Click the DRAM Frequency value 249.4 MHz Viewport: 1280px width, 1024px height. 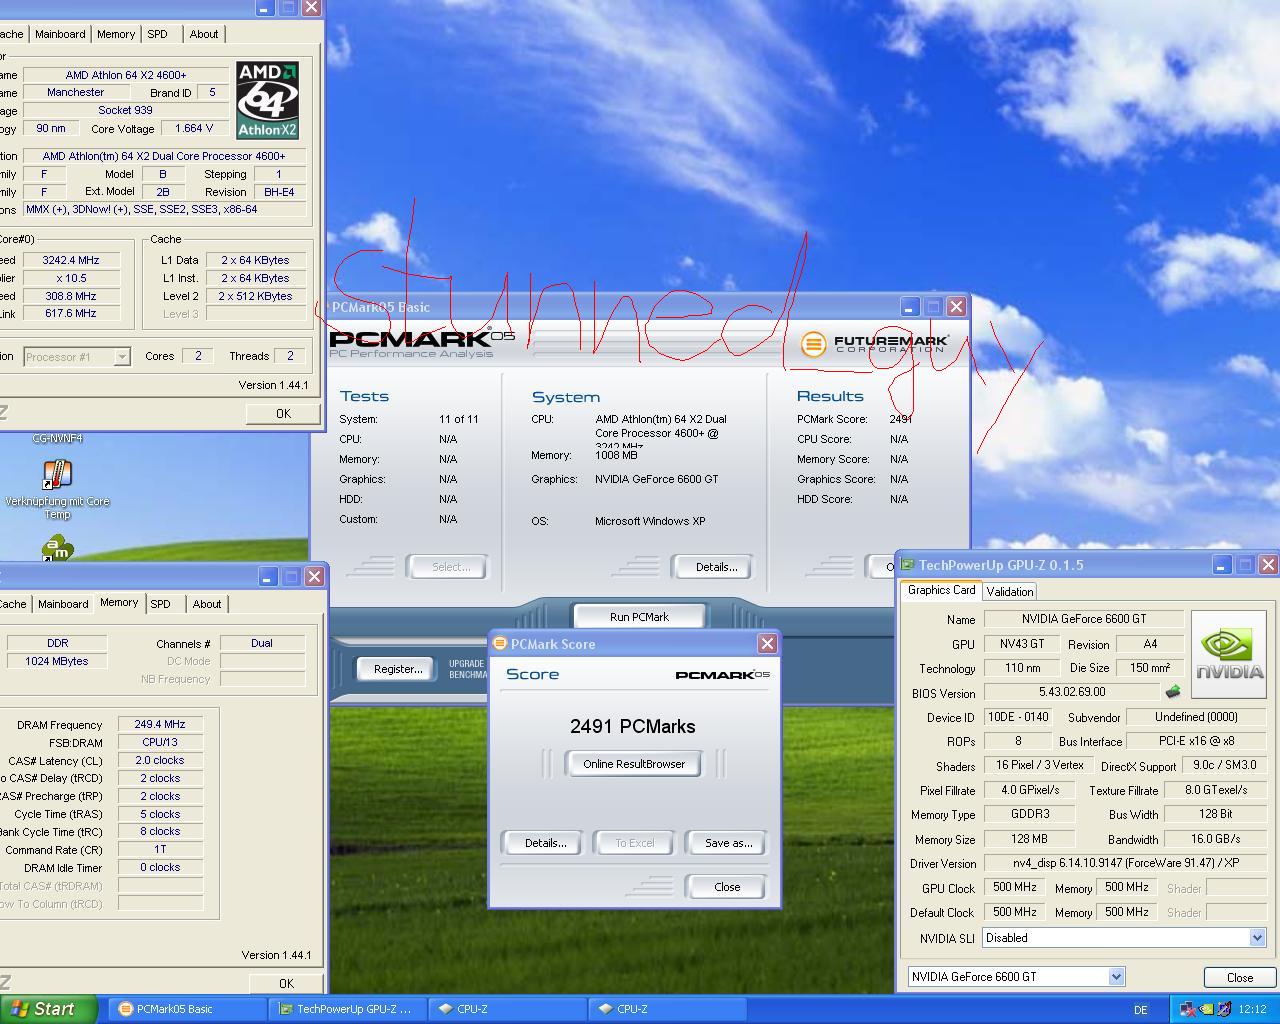160,725
